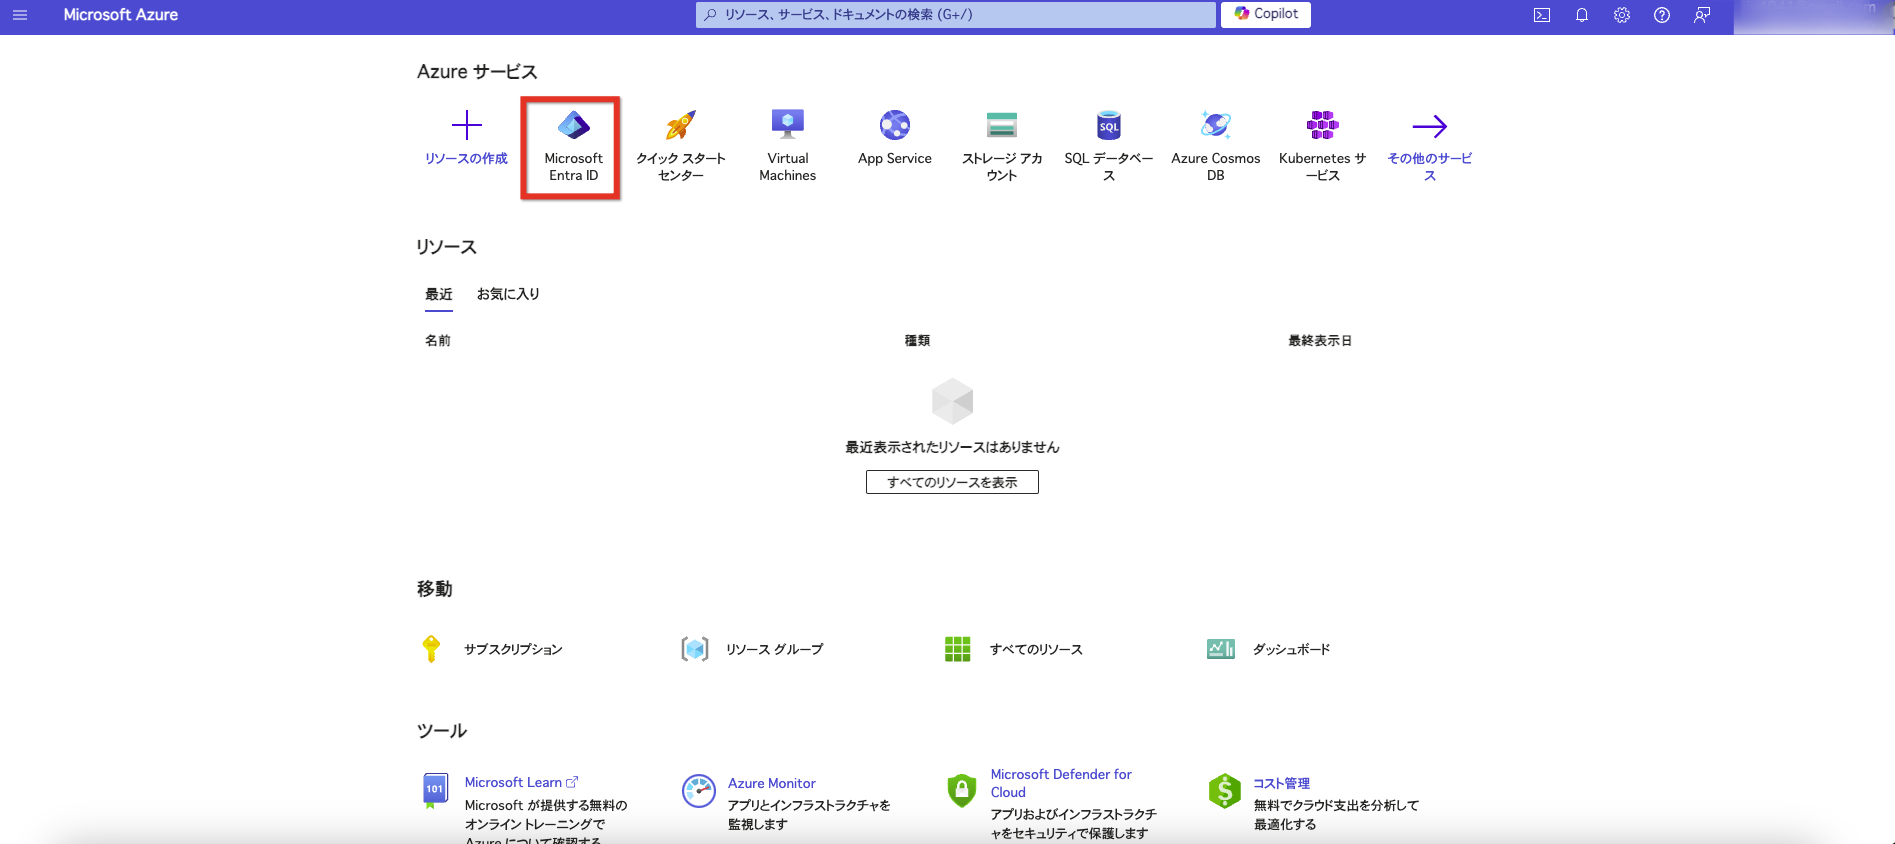
Task: Open Microsoft Entra ID service
Action: tap(574, 147)
